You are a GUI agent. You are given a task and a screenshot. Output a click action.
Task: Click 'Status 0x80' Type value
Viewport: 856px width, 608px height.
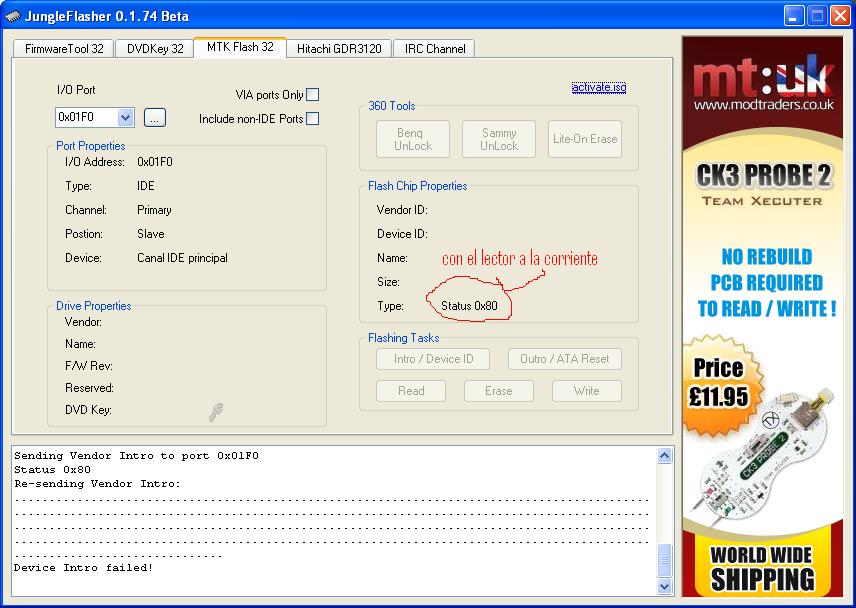[x=469, y=306]
